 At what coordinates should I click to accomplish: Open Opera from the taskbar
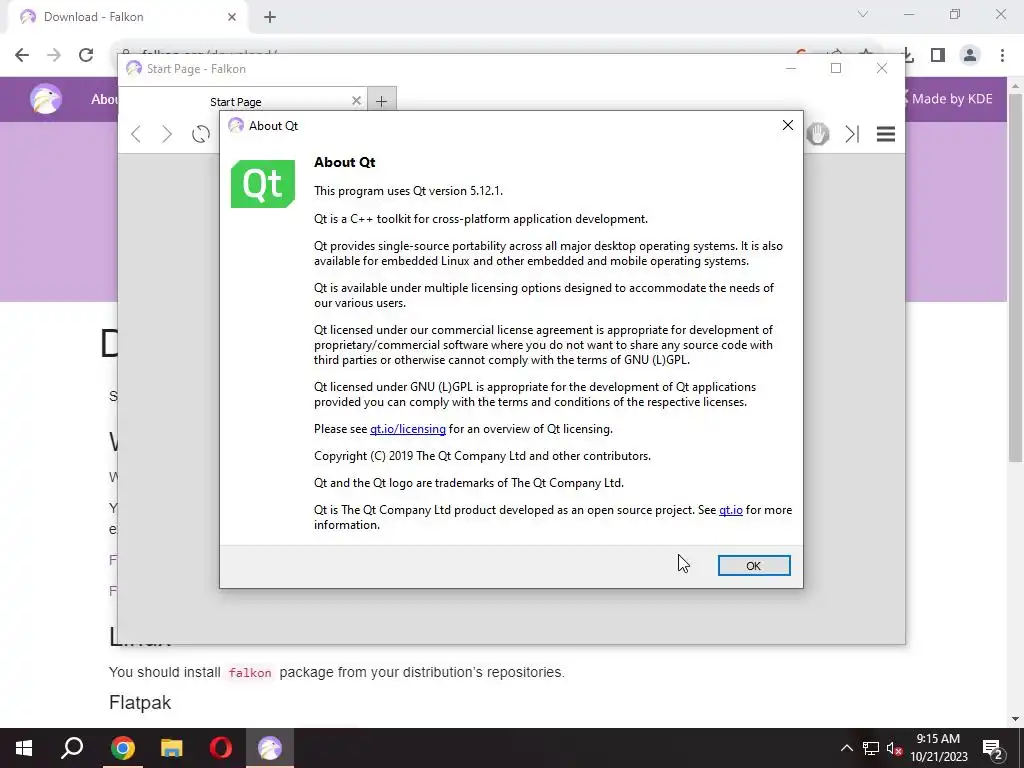coord(221,748)
